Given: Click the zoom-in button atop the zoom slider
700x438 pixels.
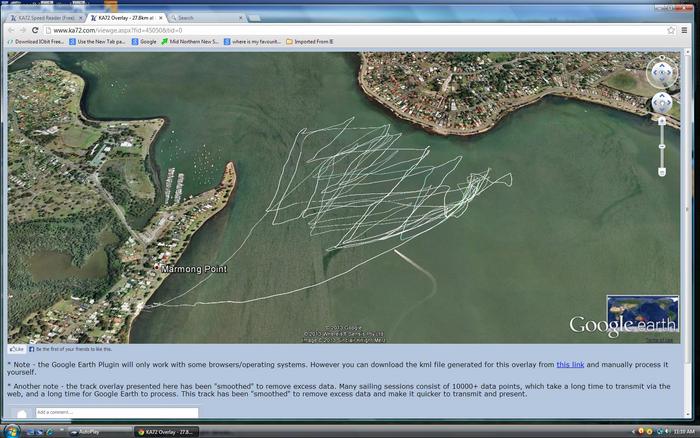Looking at the screenshot, I should (662, 121).
